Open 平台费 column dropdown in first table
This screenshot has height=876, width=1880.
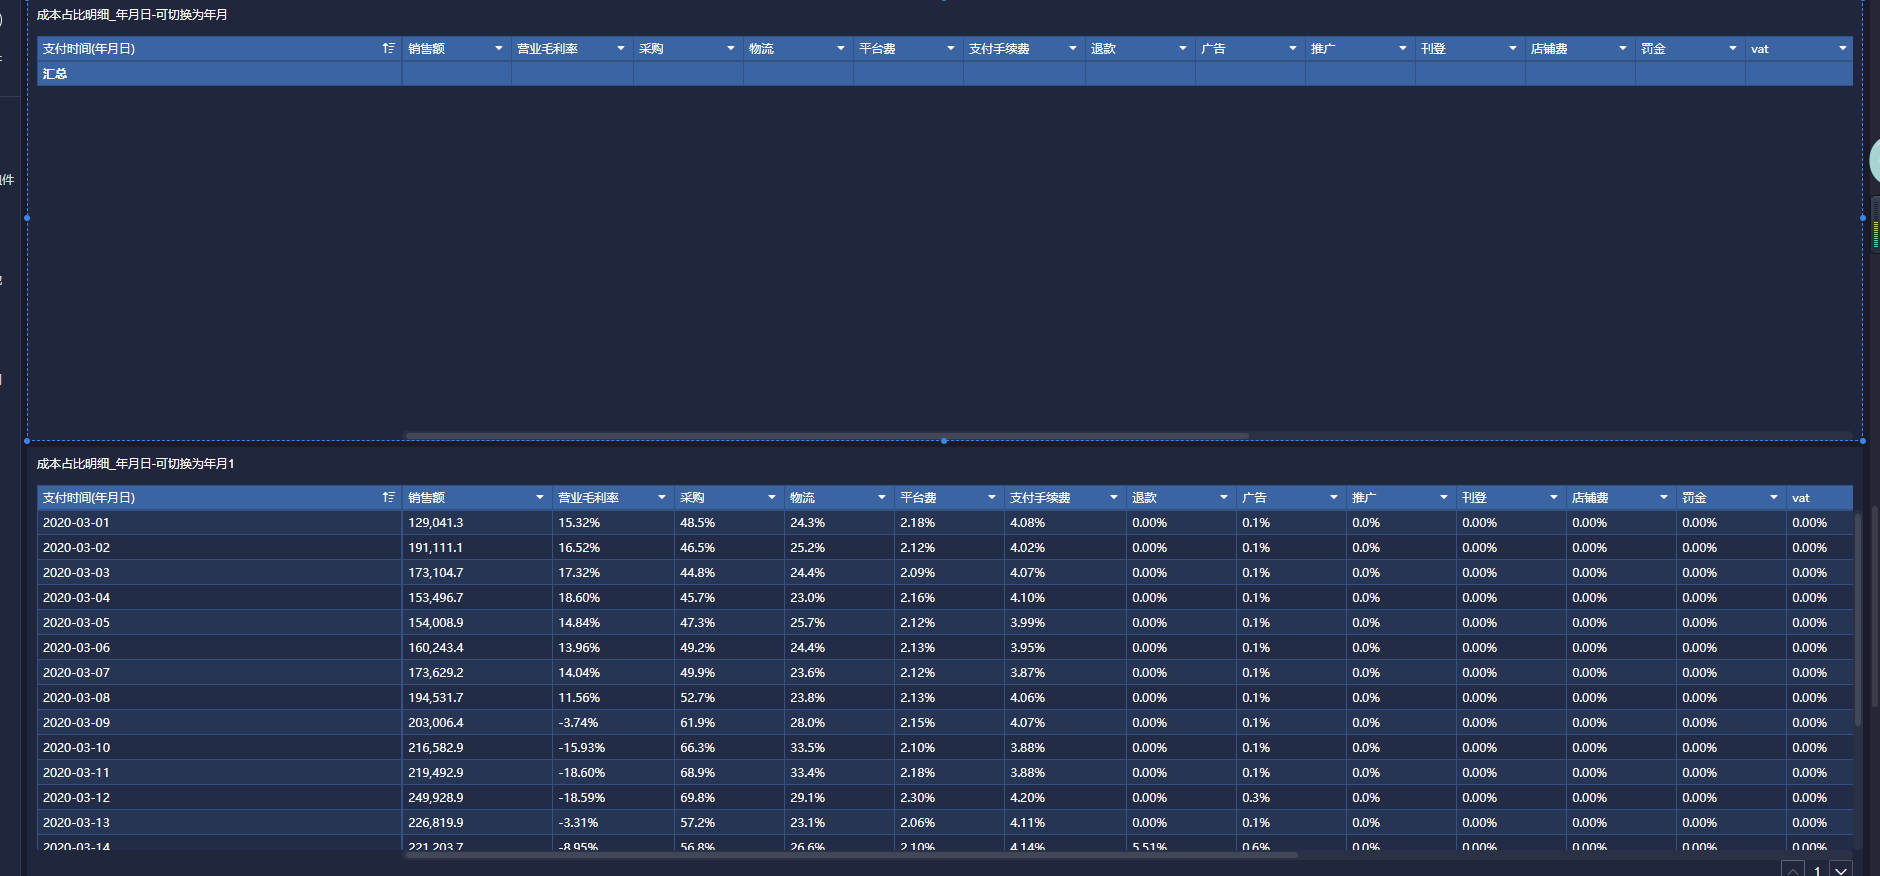pos(951,48)
